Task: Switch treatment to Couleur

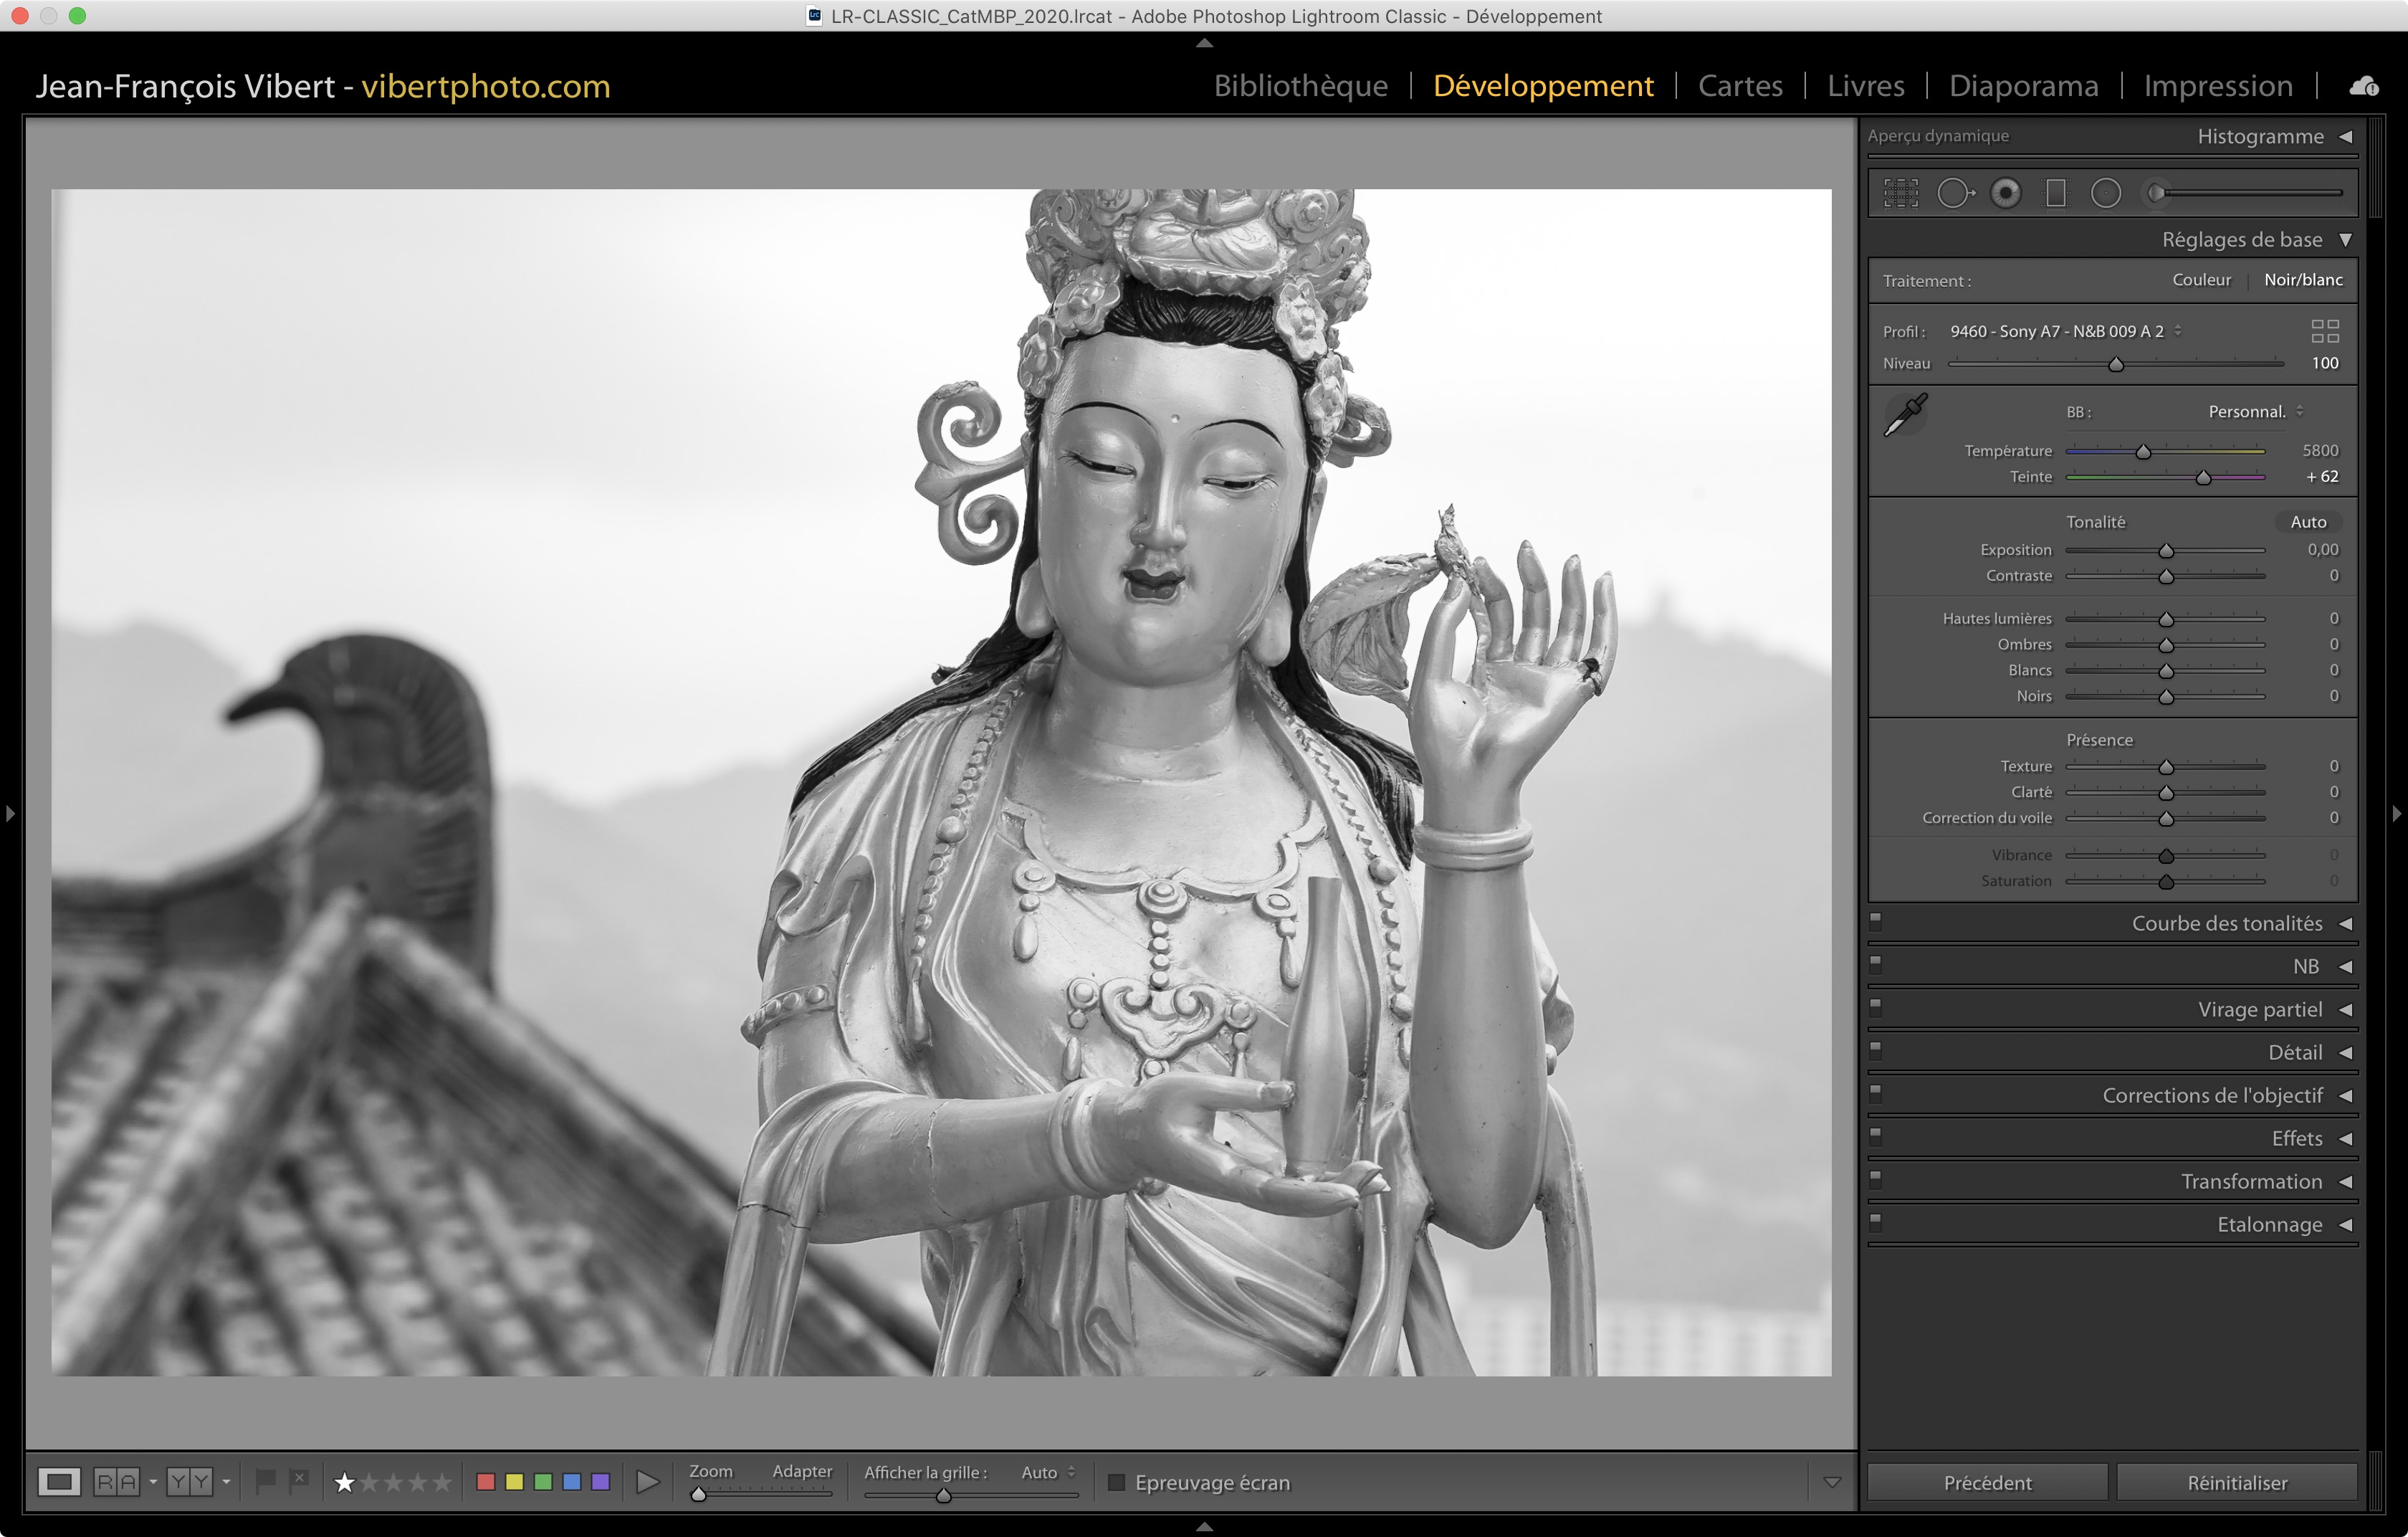Action: click(2201, 280)
